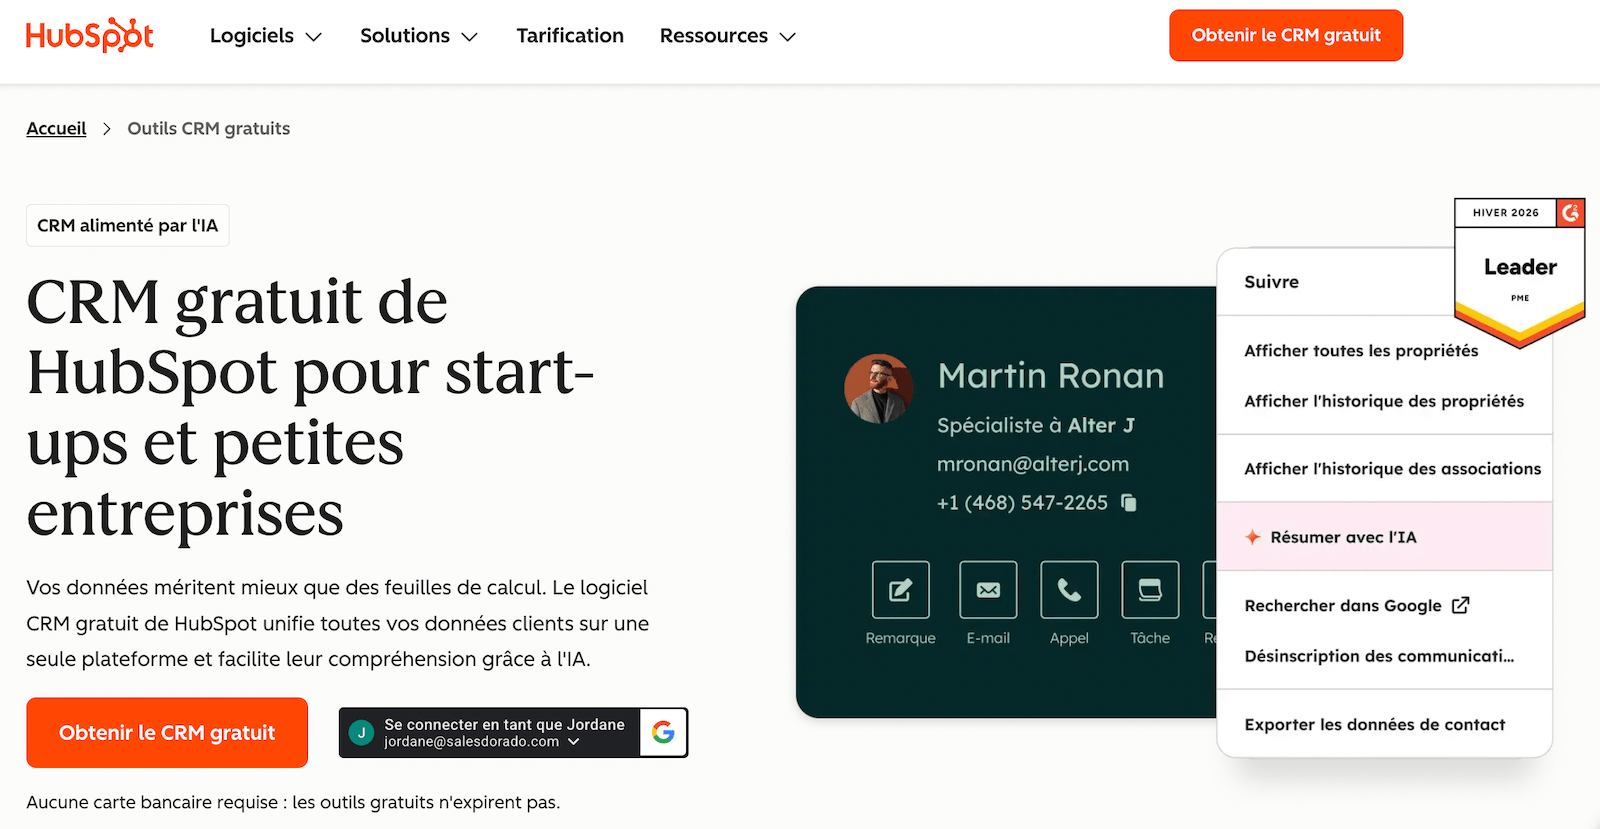Click the HubSpot logo

click(x=90, y=35)
